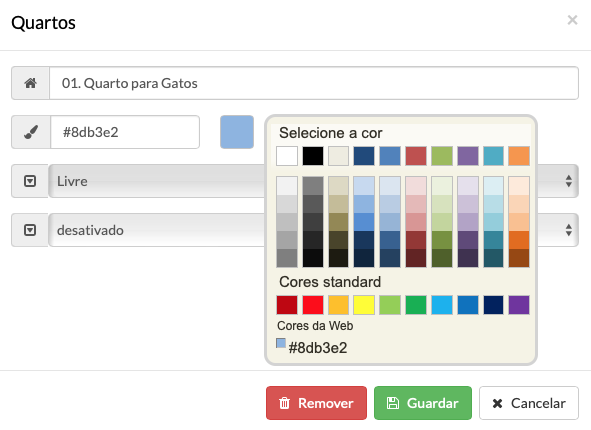591x430 pixels.
Task: Pick the bright red standard color
Action: coord(313,305)
